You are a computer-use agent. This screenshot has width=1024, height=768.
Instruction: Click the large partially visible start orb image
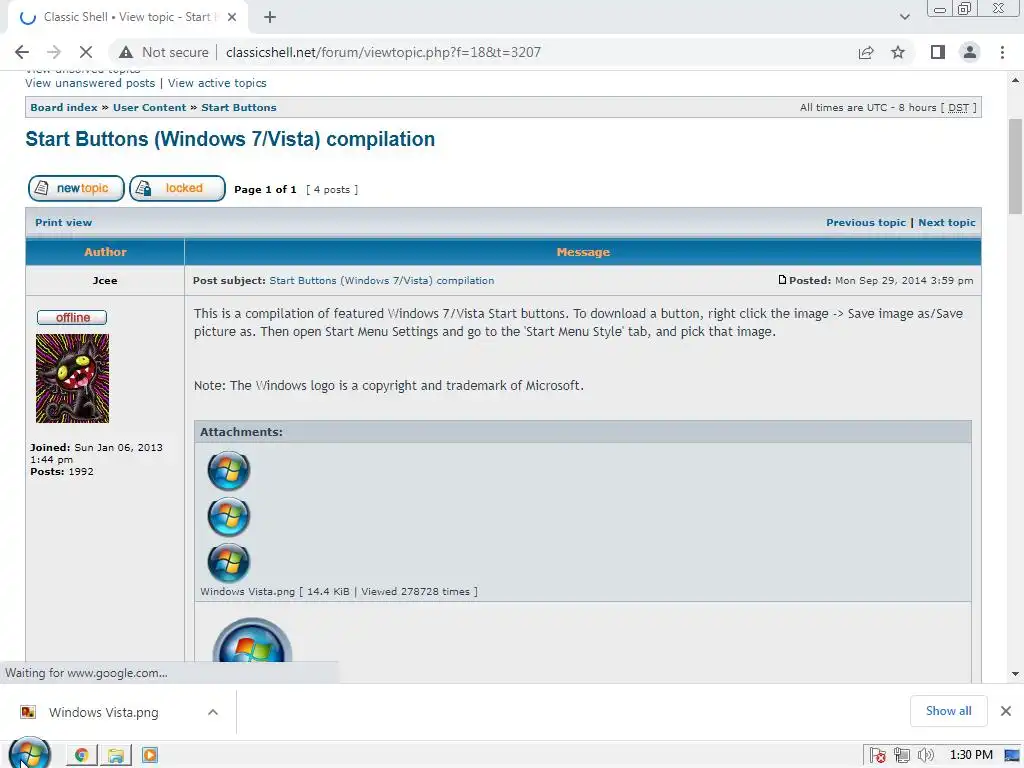pyautogui.click(x=252, y=640)
